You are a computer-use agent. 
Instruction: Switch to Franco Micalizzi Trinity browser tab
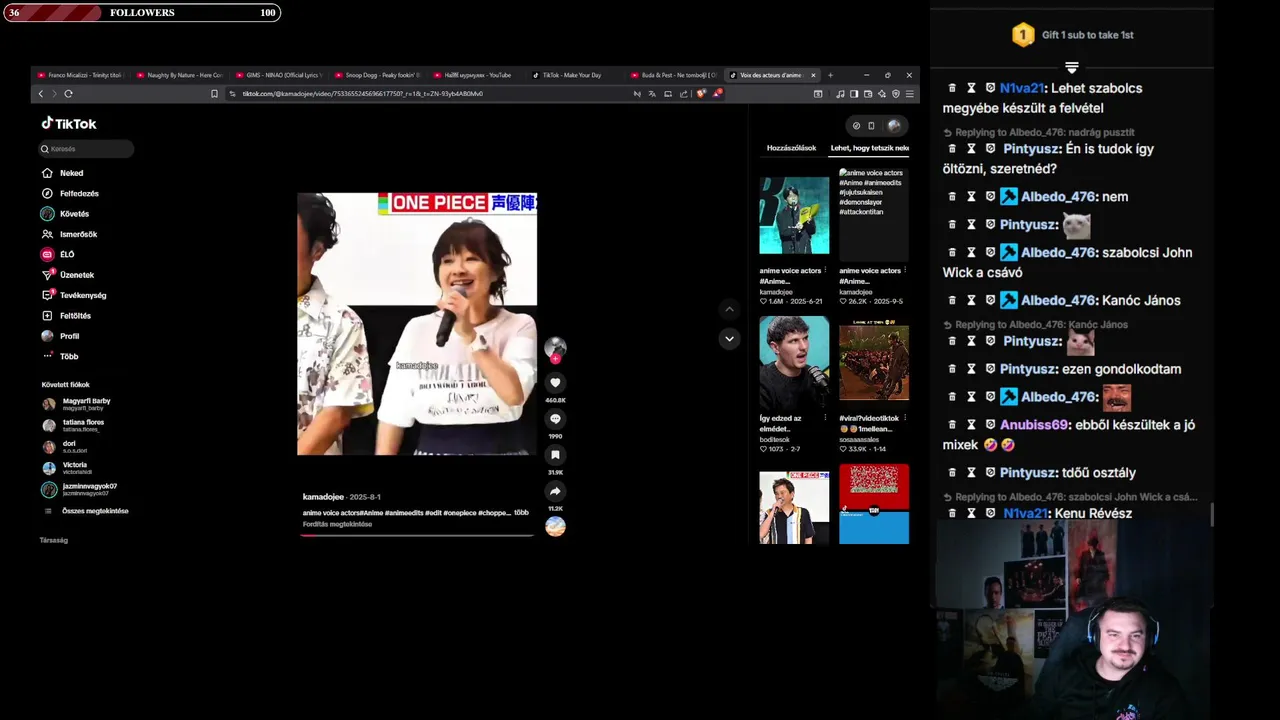click(x=79, y=75)
